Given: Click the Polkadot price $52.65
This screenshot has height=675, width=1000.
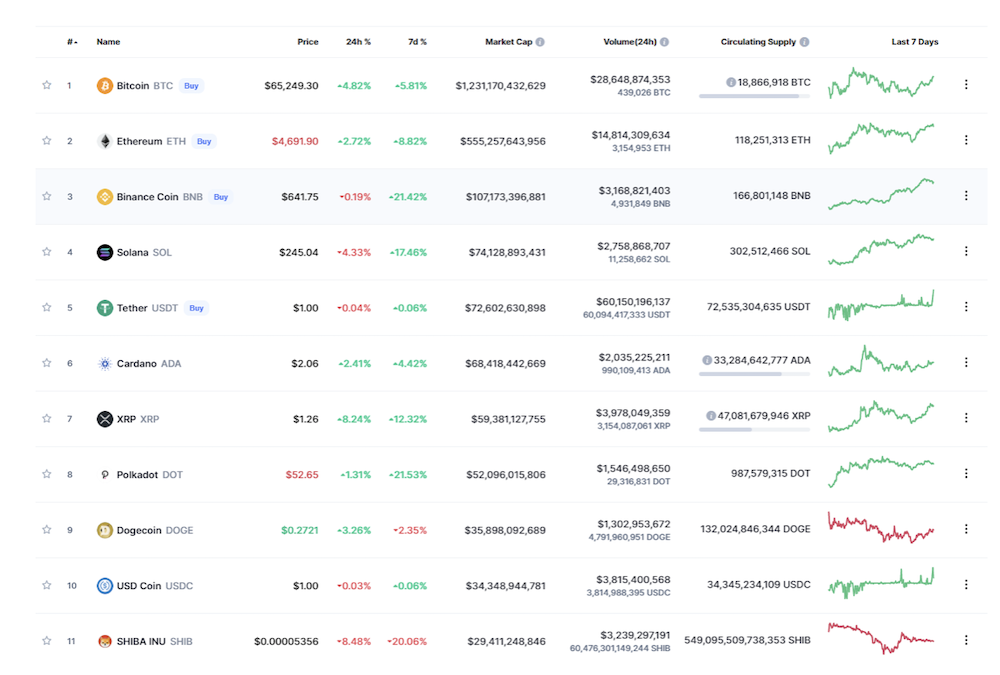Looking at the screenshot, I should point(302,475).
